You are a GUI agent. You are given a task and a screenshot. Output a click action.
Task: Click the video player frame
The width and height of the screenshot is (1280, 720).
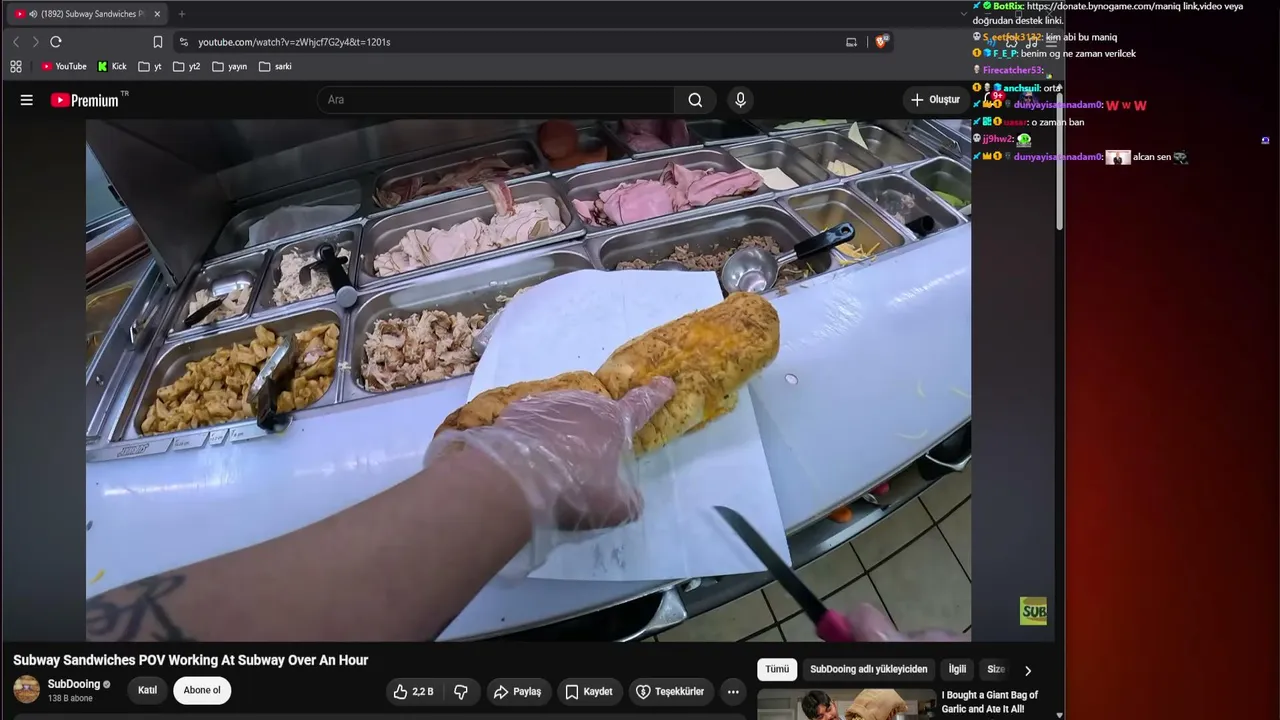click(528, 380)
